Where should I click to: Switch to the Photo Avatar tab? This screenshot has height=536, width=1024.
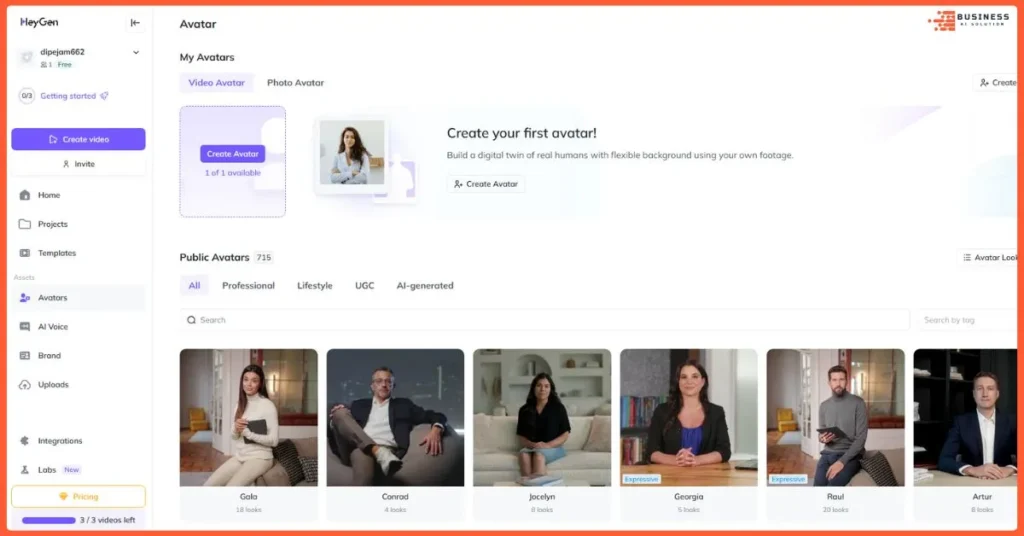click(295, 83)
